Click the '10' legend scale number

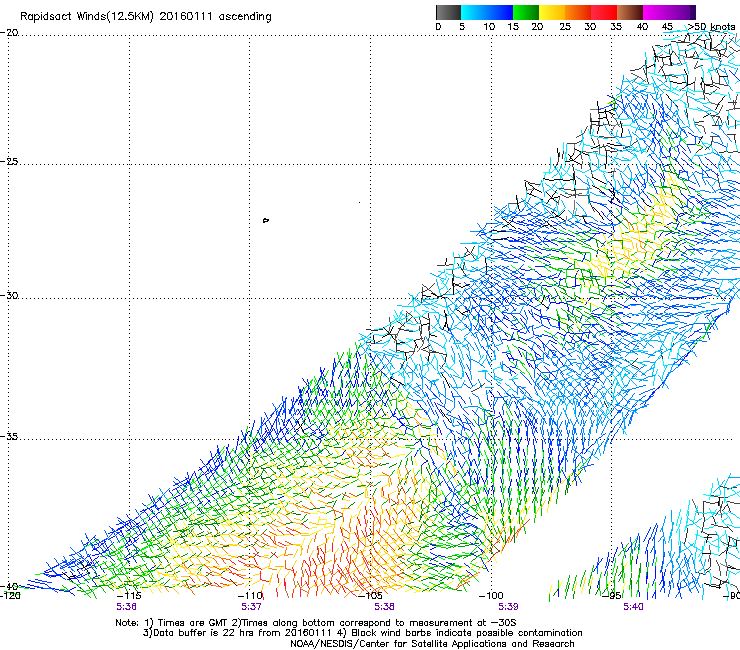[x=489, y=27]
